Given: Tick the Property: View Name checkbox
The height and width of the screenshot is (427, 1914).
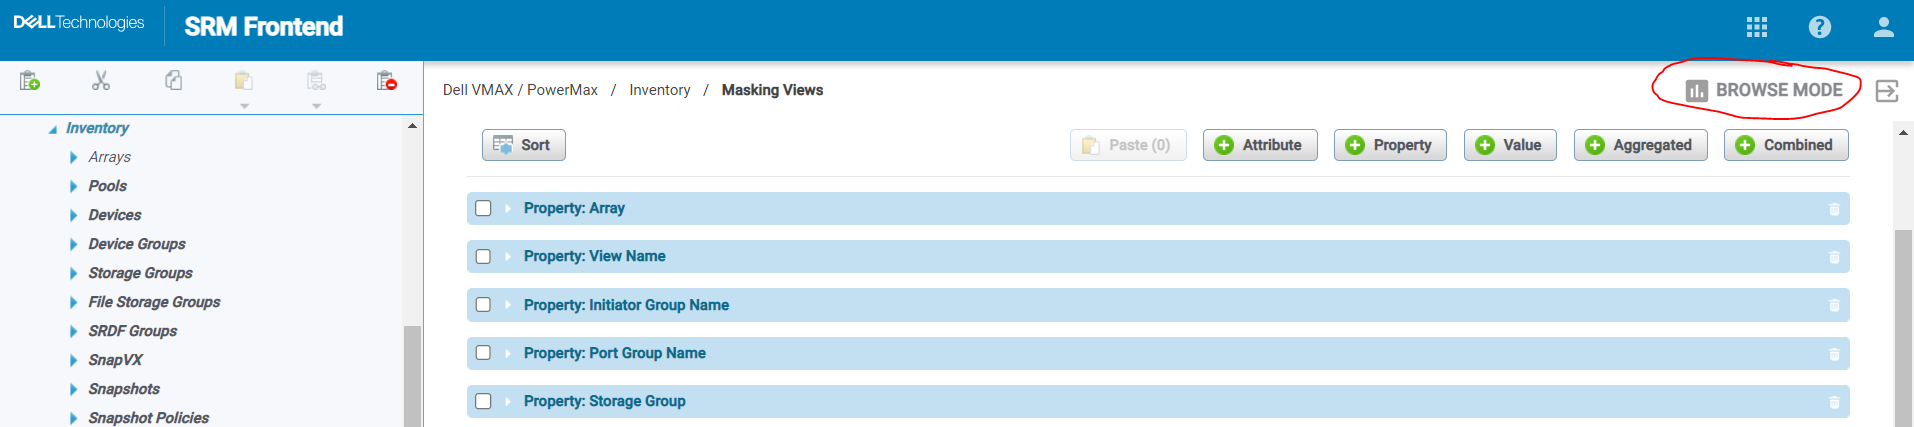Looking at the screenshot, I should pos(483,256).
